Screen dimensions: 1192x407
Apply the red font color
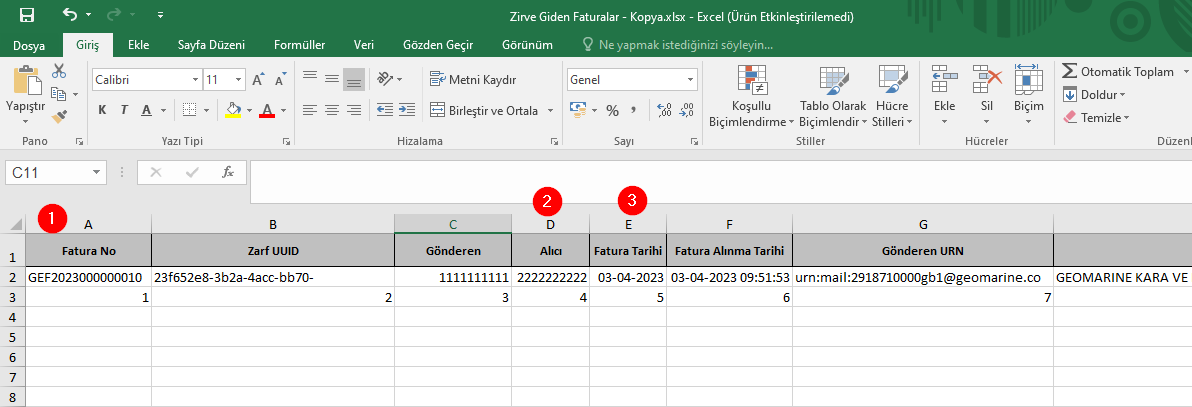click(267, 110)
